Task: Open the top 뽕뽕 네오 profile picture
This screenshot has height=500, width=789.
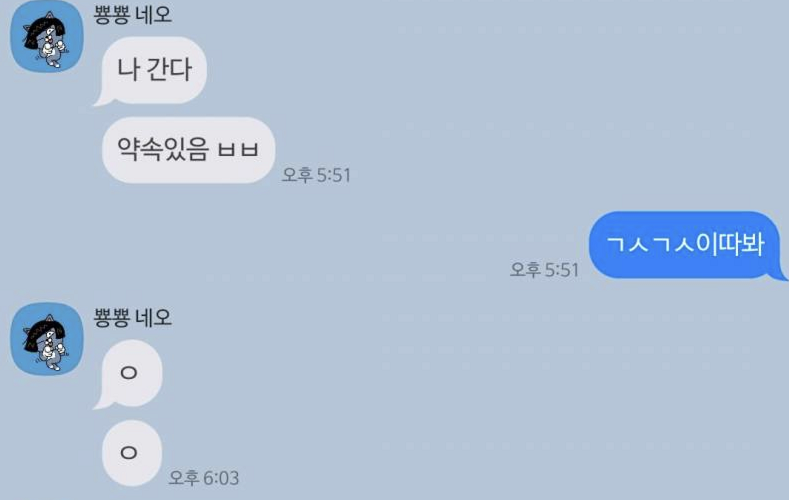Action: 47,36
